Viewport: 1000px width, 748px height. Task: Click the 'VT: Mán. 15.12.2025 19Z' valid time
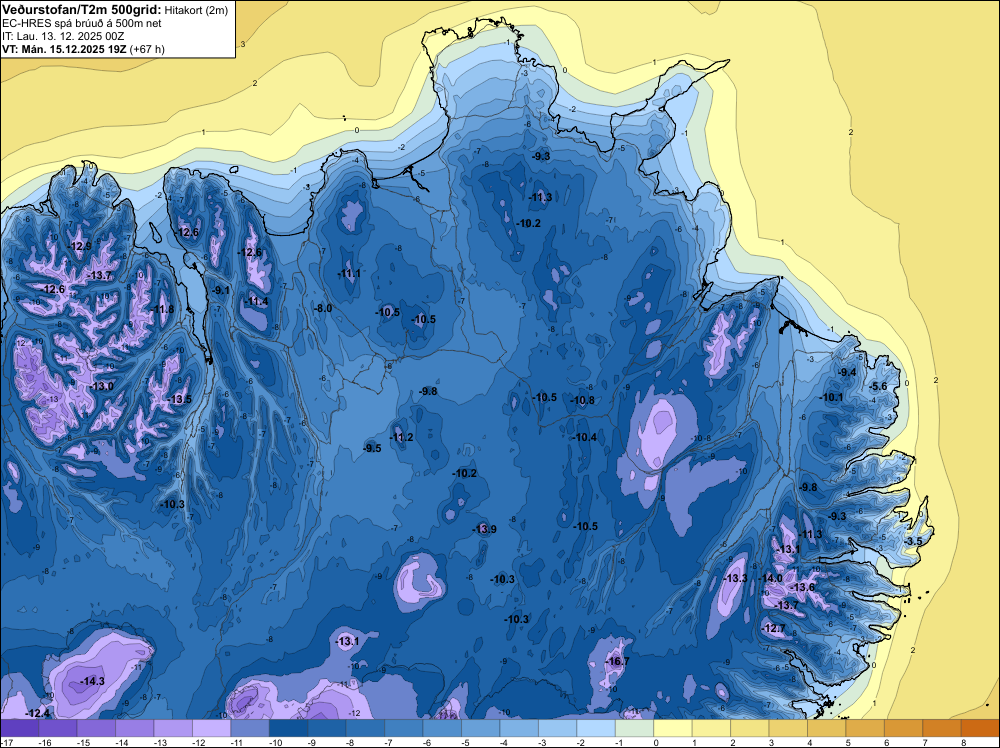pyautogui.click(x=64, y=49)
